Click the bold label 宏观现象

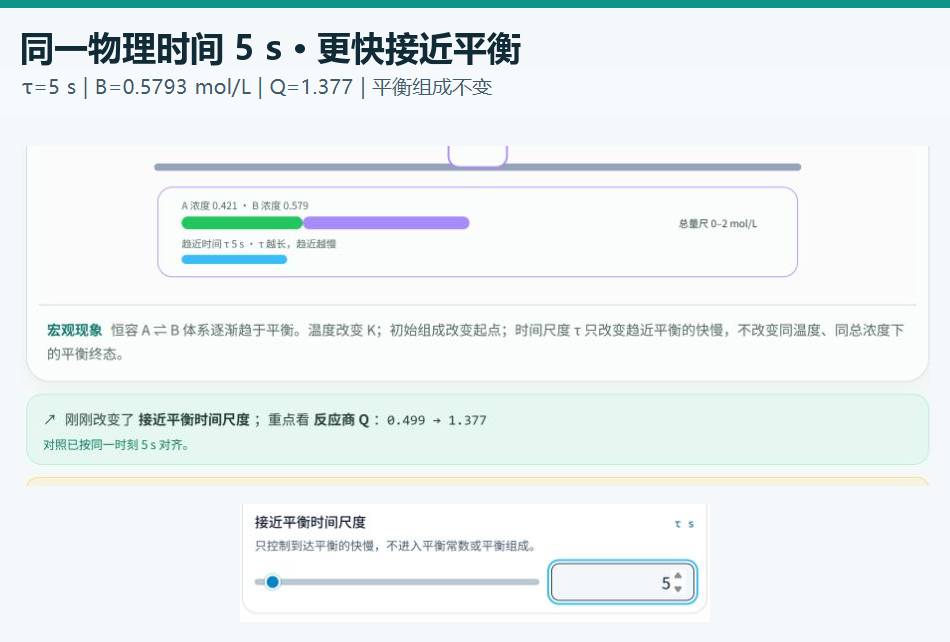(75, 330)
